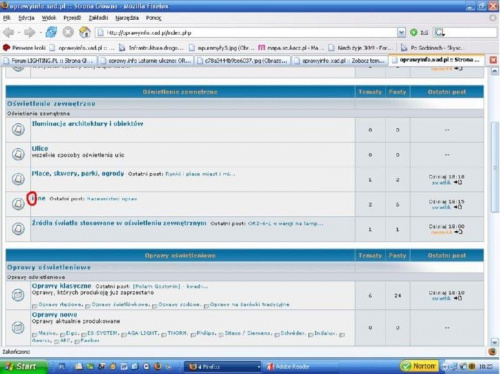Open the Plik menu
The width and height of the screenshot is (500, 374).
tap(7, 18)
